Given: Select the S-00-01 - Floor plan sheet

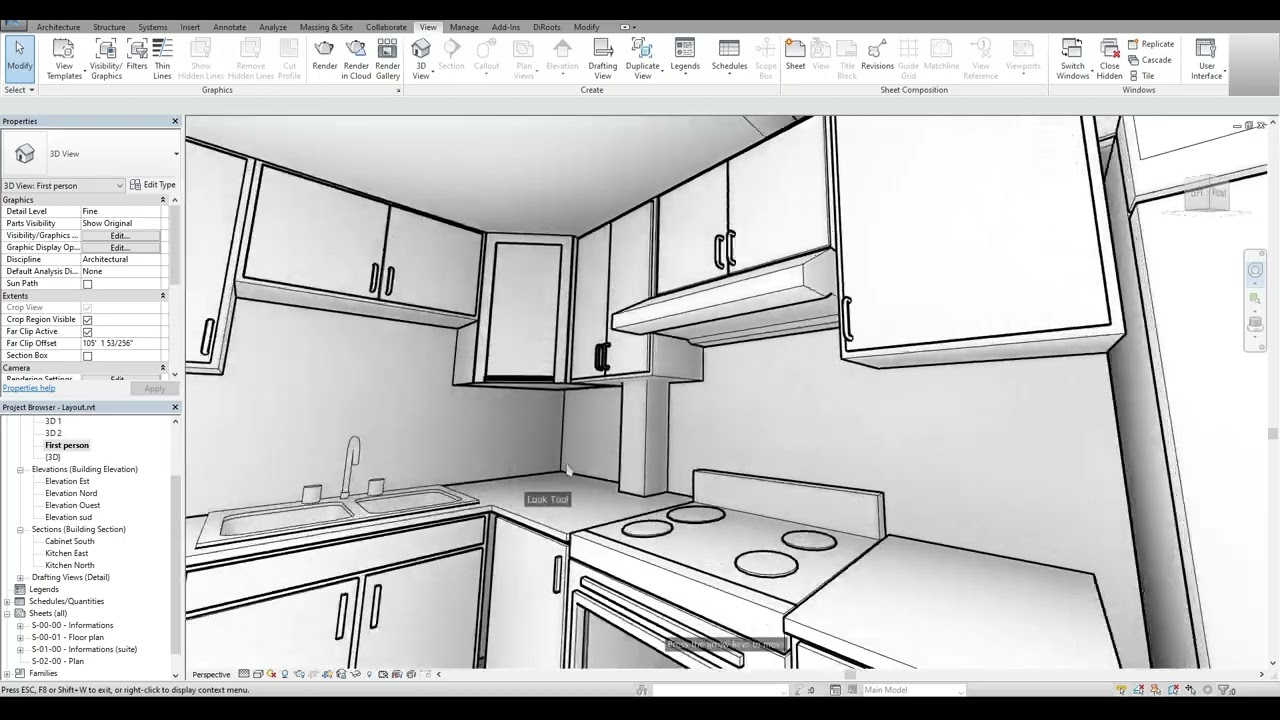Looking at the screenshot, I should pyautogui.click(x=67, y=637).
